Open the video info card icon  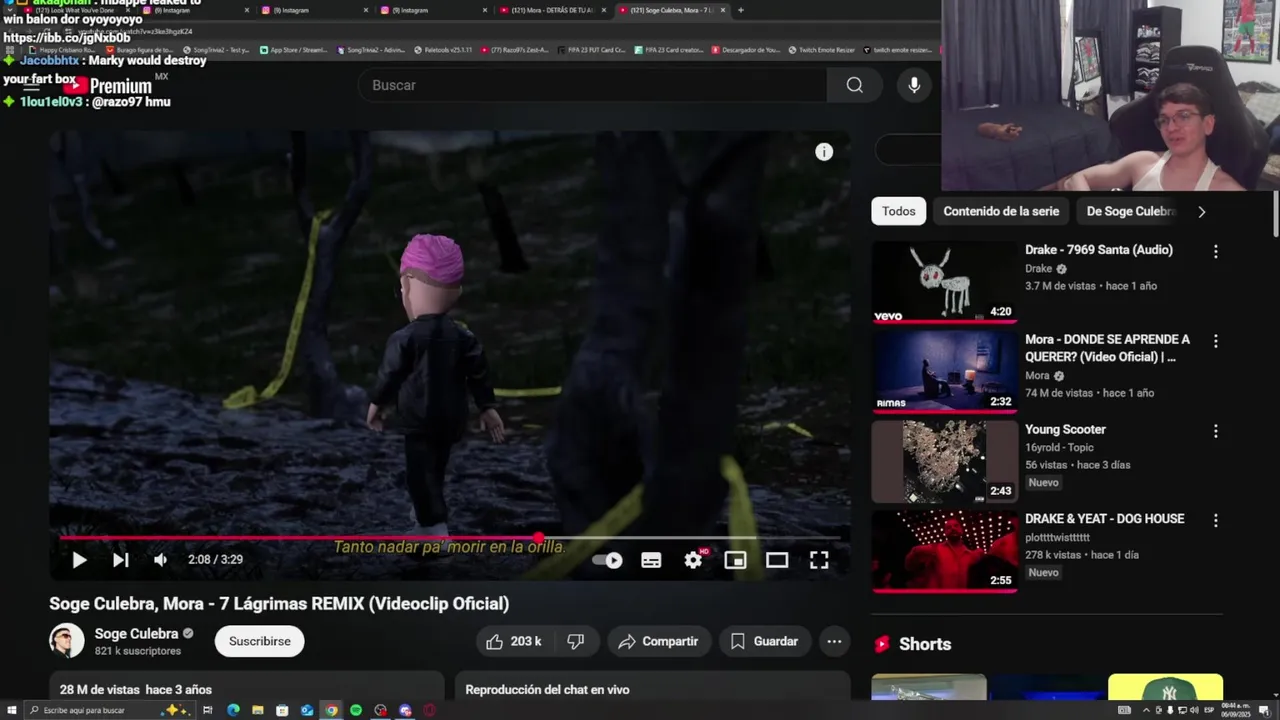824,152
